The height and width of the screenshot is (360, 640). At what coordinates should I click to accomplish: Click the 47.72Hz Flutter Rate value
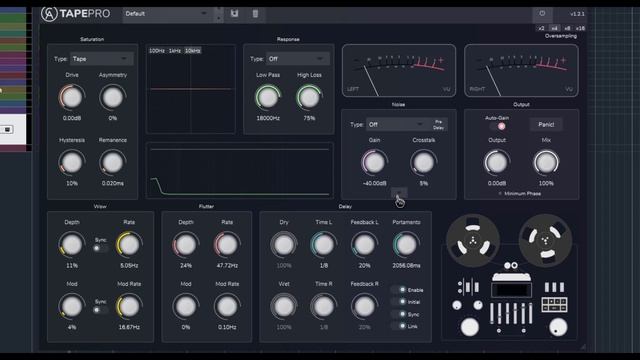227,266
